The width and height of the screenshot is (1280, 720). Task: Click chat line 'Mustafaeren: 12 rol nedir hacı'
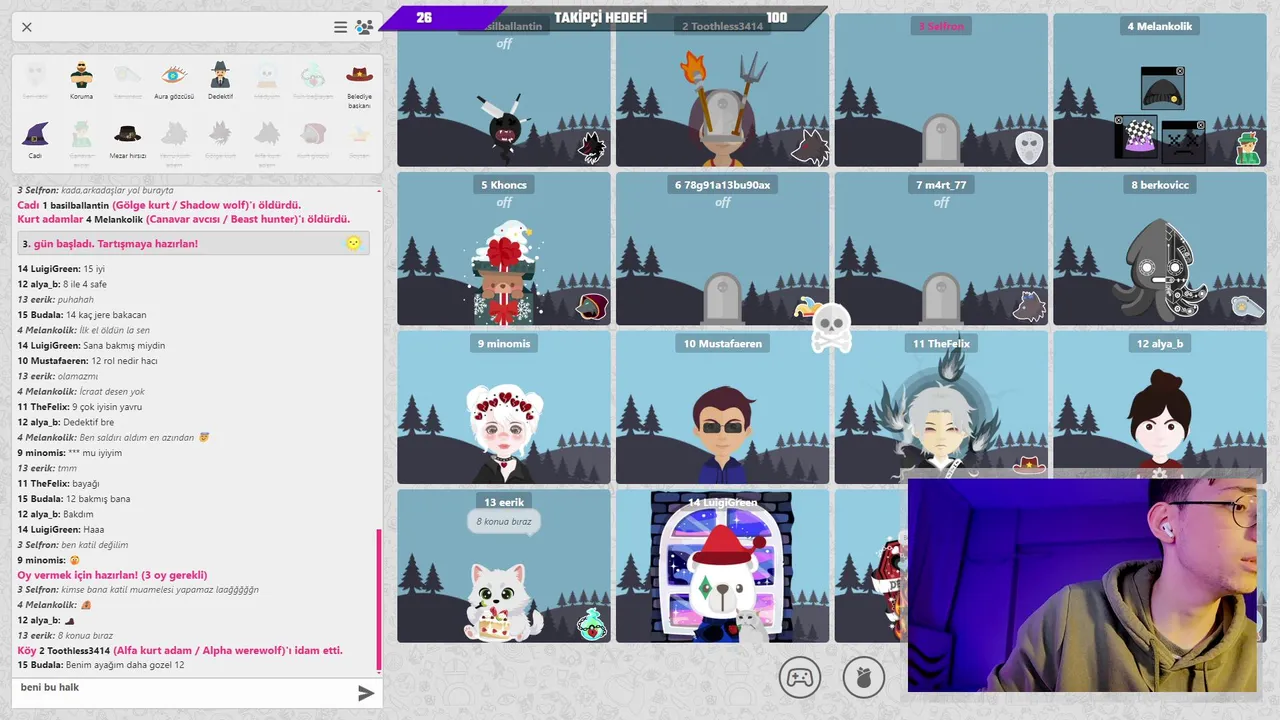(x=88, y=361)
